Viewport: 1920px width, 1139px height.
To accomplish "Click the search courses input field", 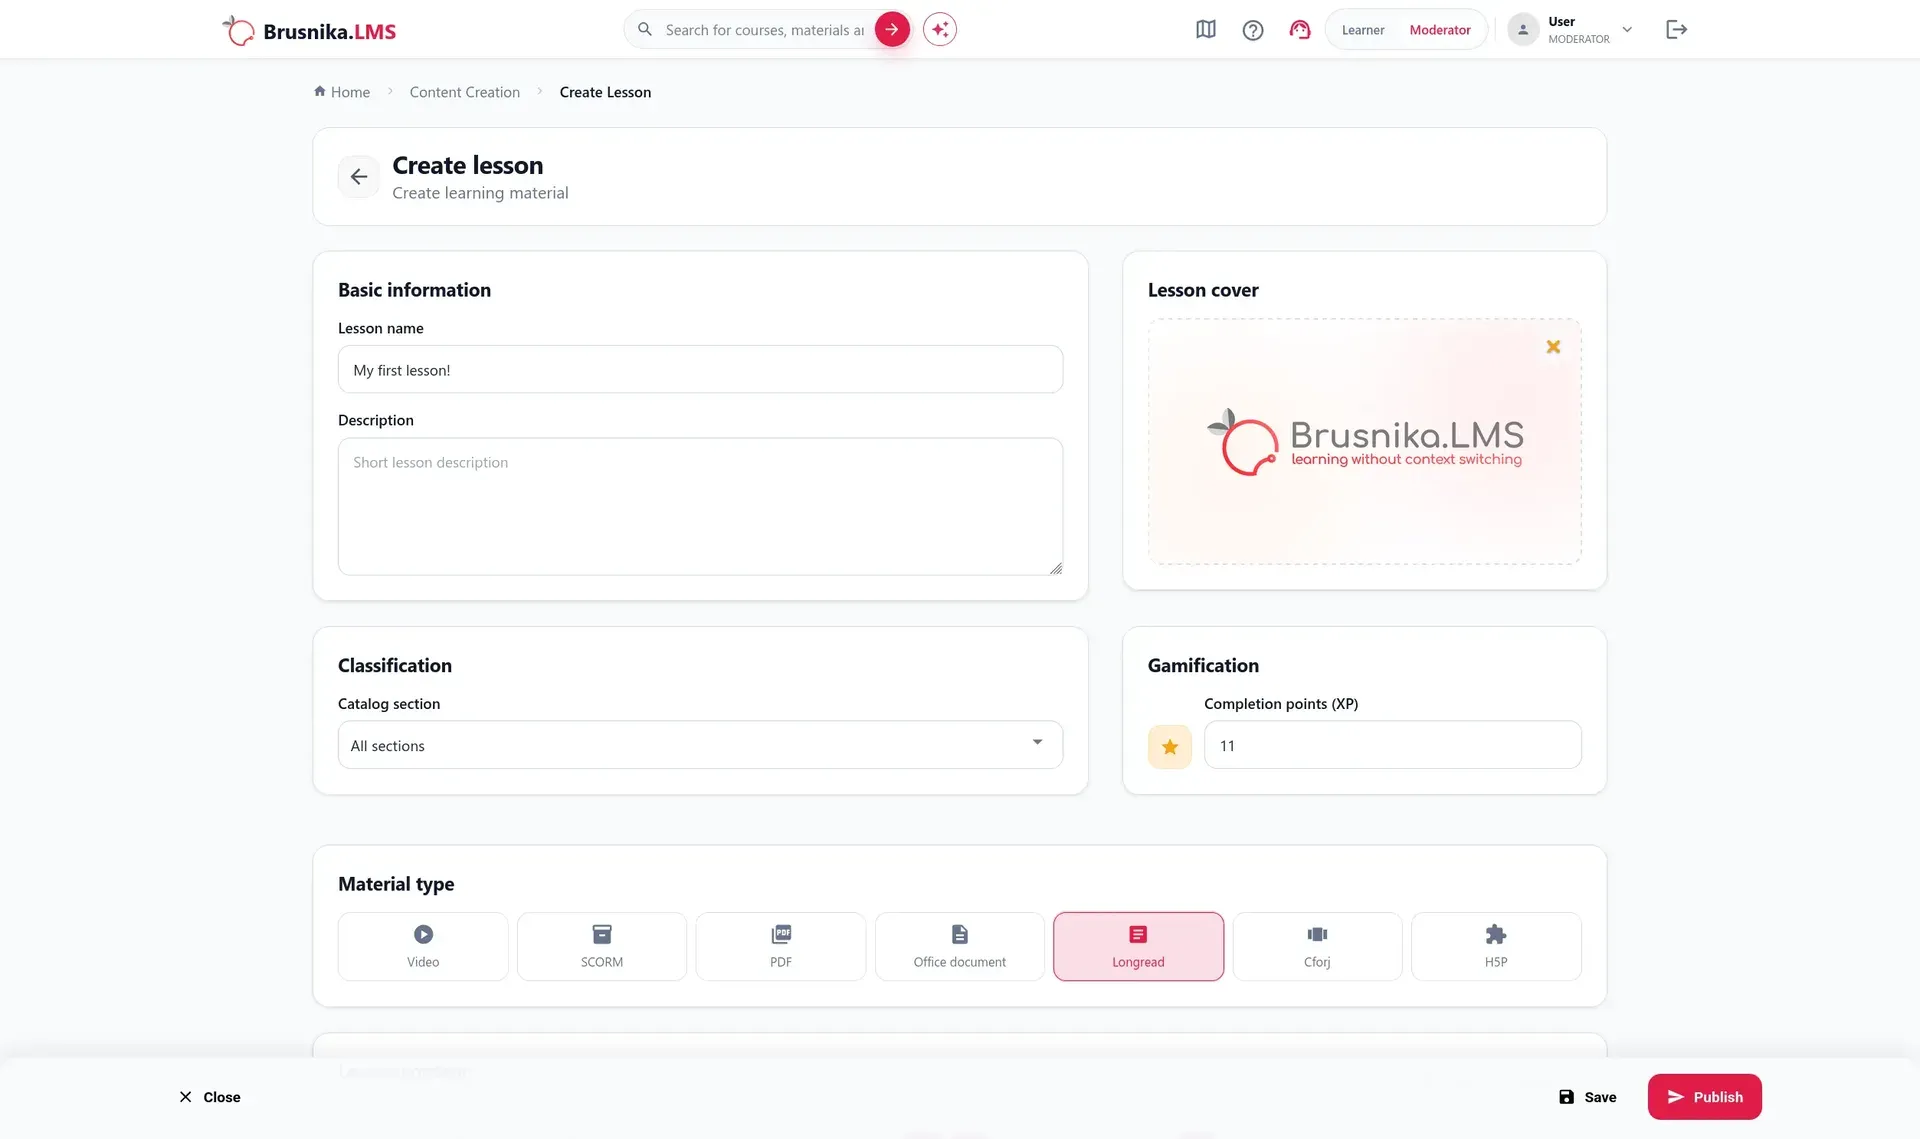I will [x=765, y=30].
